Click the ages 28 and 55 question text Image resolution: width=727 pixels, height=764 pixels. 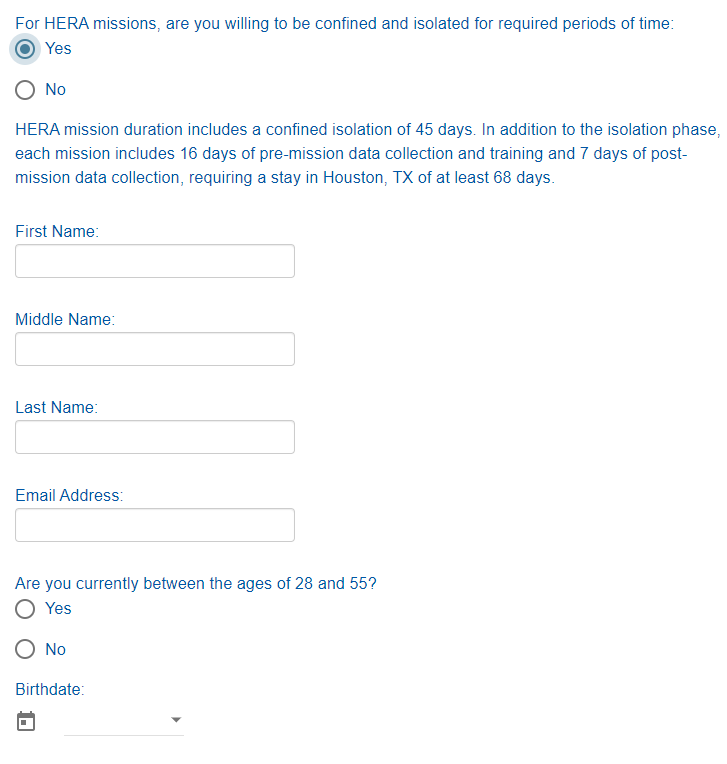coord(196,584)
